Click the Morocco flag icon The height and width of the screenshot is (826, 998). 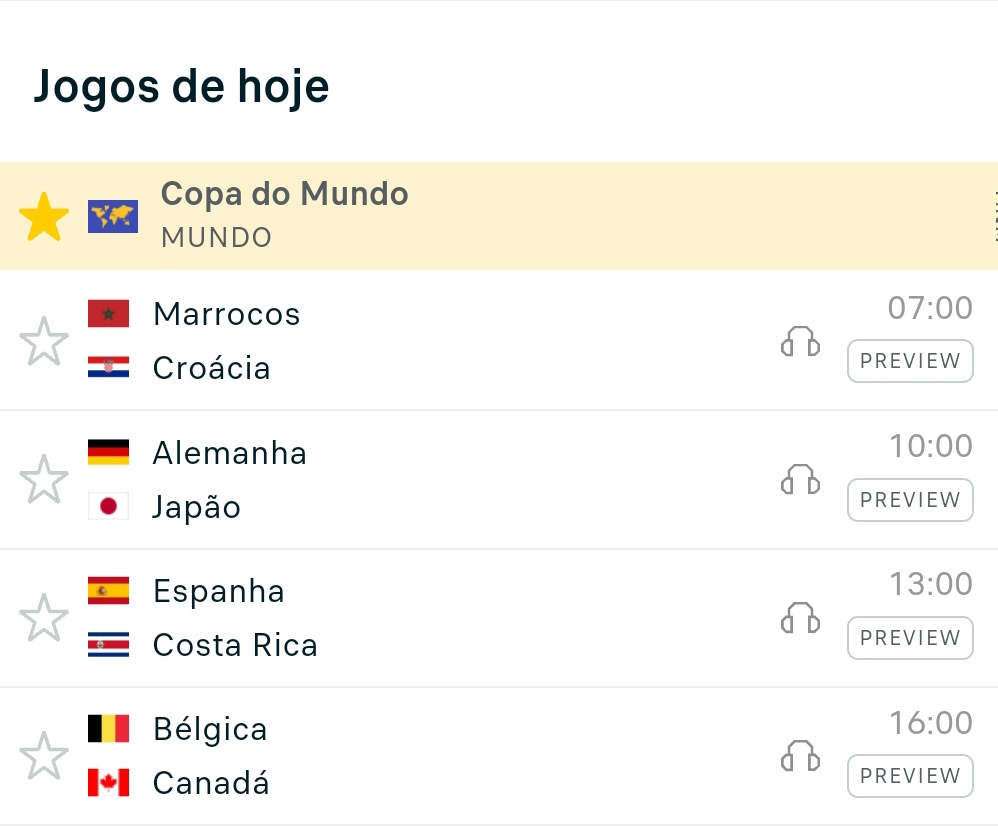click(x=108, y=314)
